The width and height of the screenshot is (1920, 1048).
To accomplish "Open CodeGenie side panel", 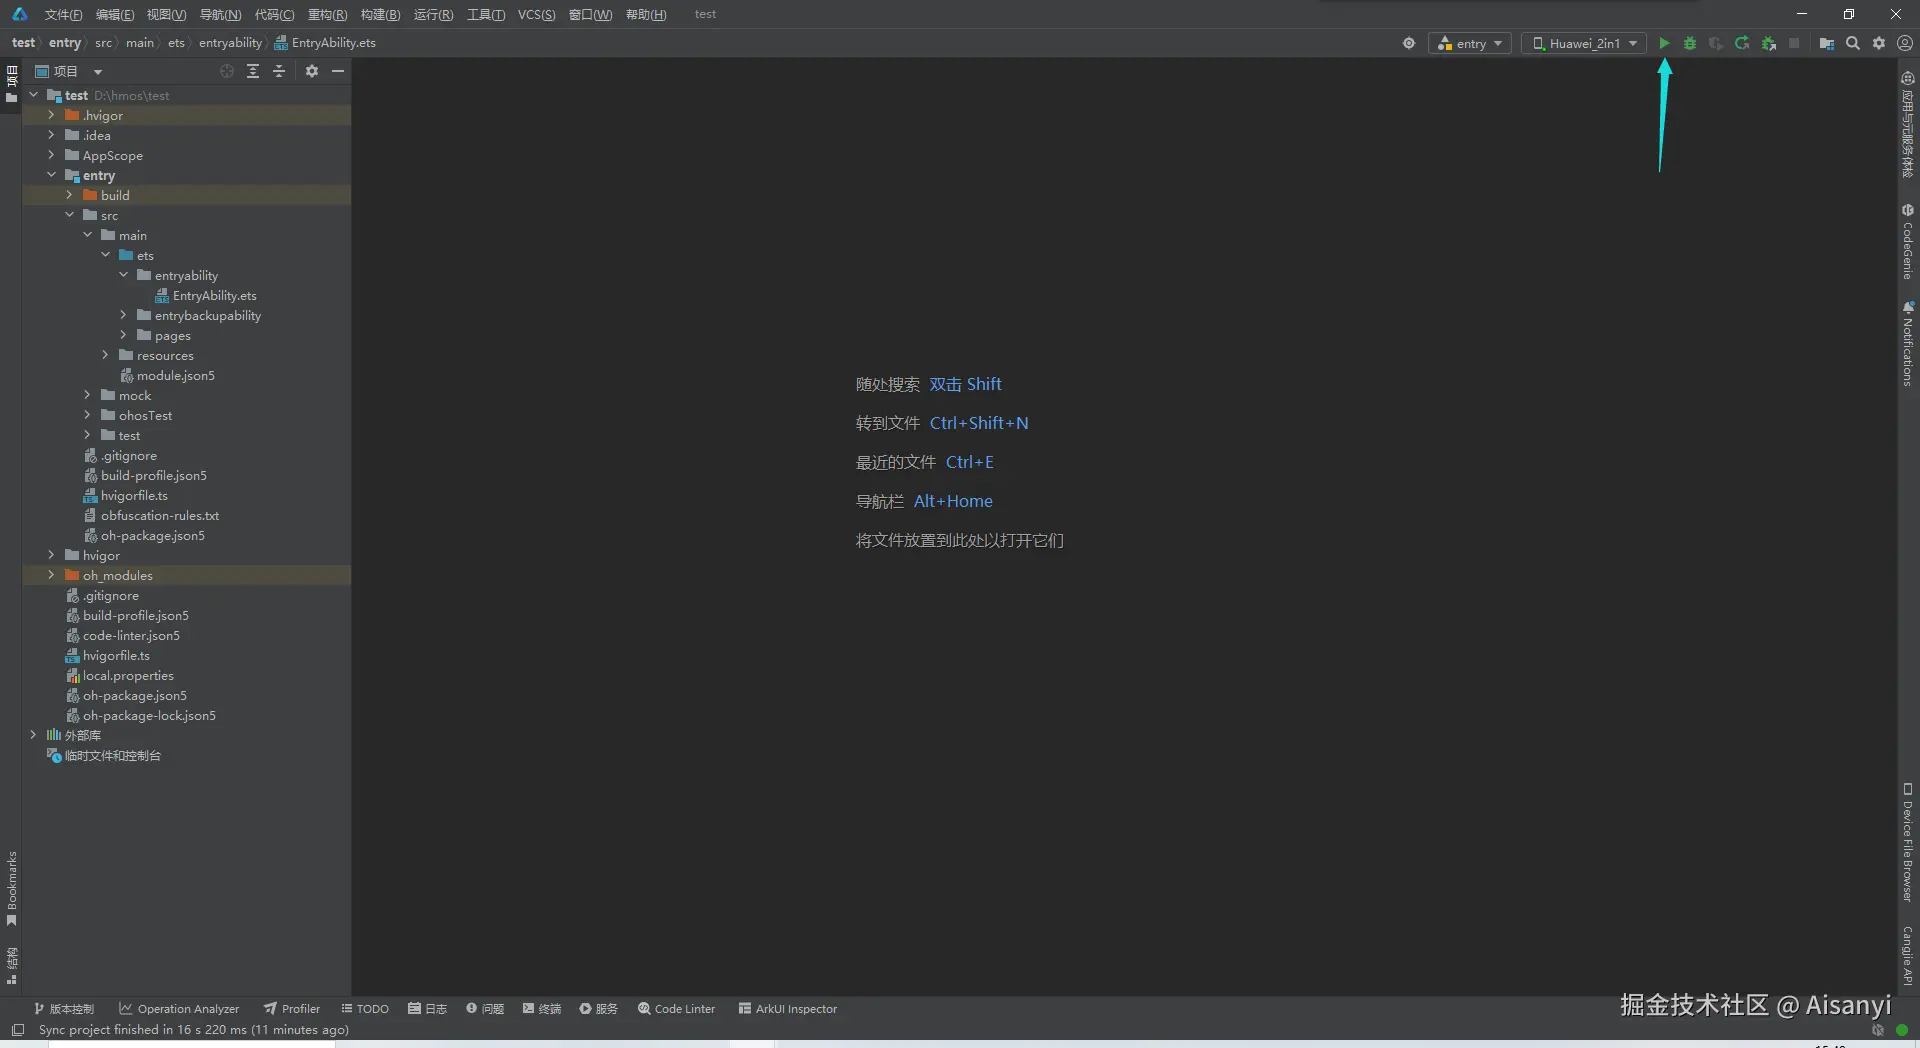I will tap(1908, 241).
